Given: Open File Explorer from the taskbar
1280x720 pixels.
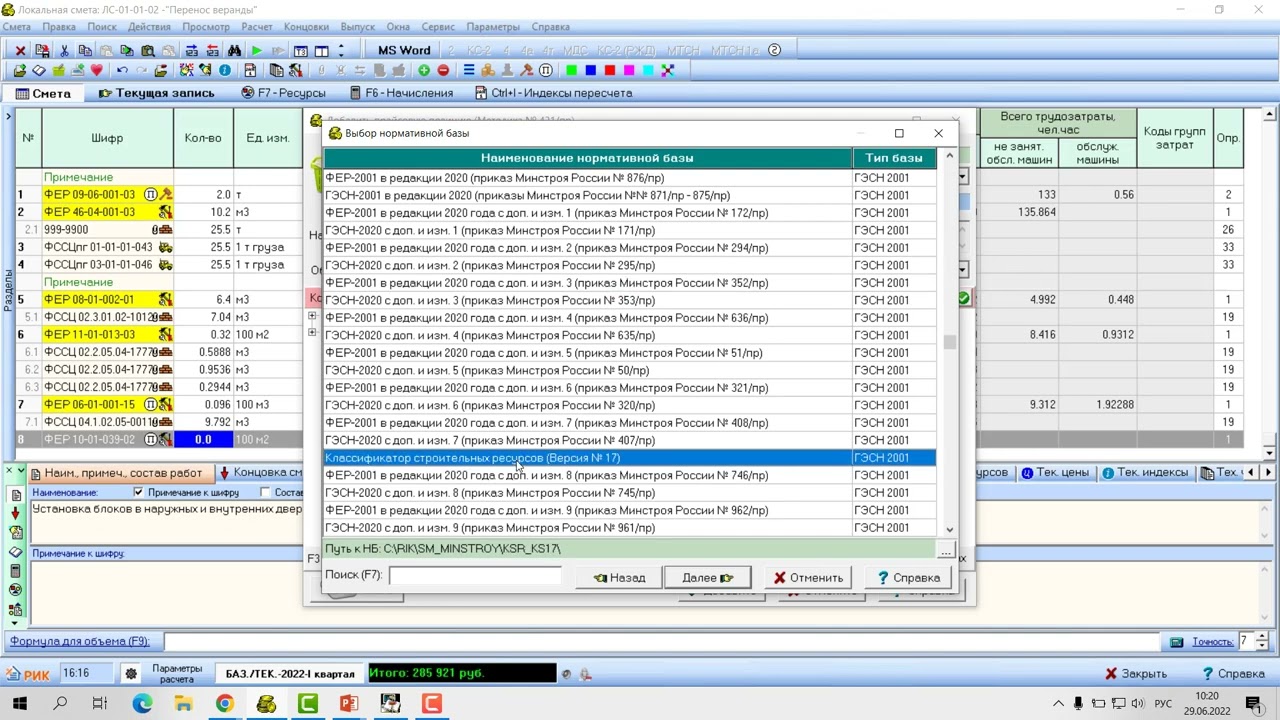Looking at the screenshot, I should [183, 704].
